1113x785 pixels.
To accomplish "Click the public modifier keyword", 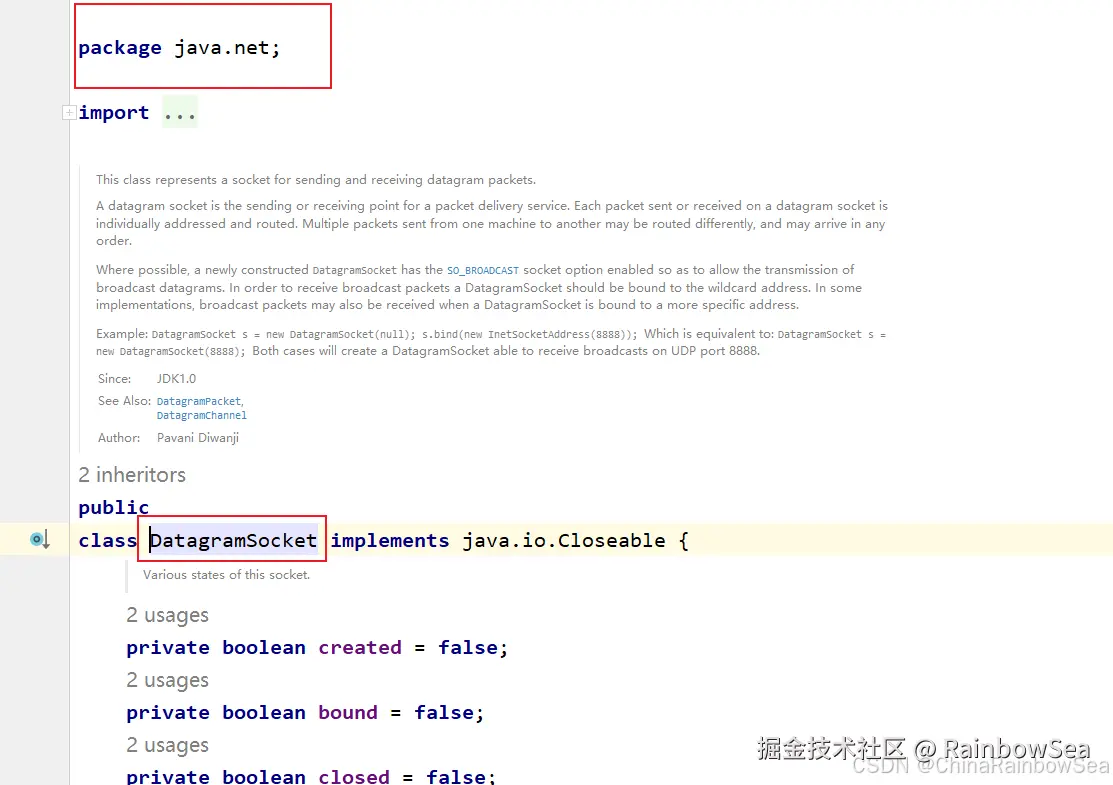I will 114,507.
